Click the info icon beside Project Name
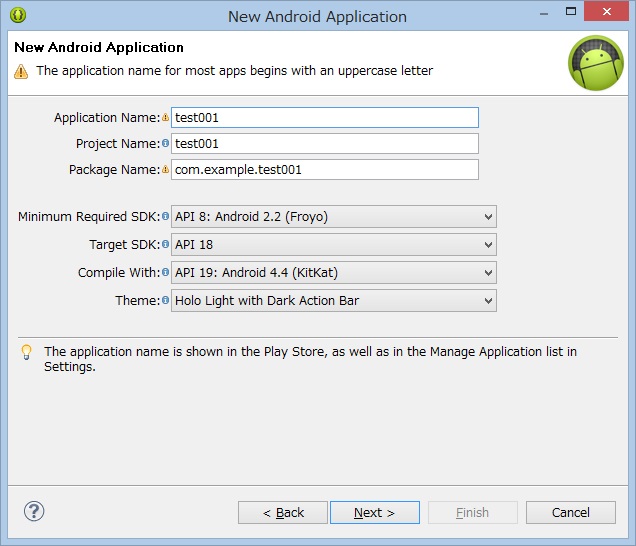Viewport: 636px width, 546px height. 165,143
